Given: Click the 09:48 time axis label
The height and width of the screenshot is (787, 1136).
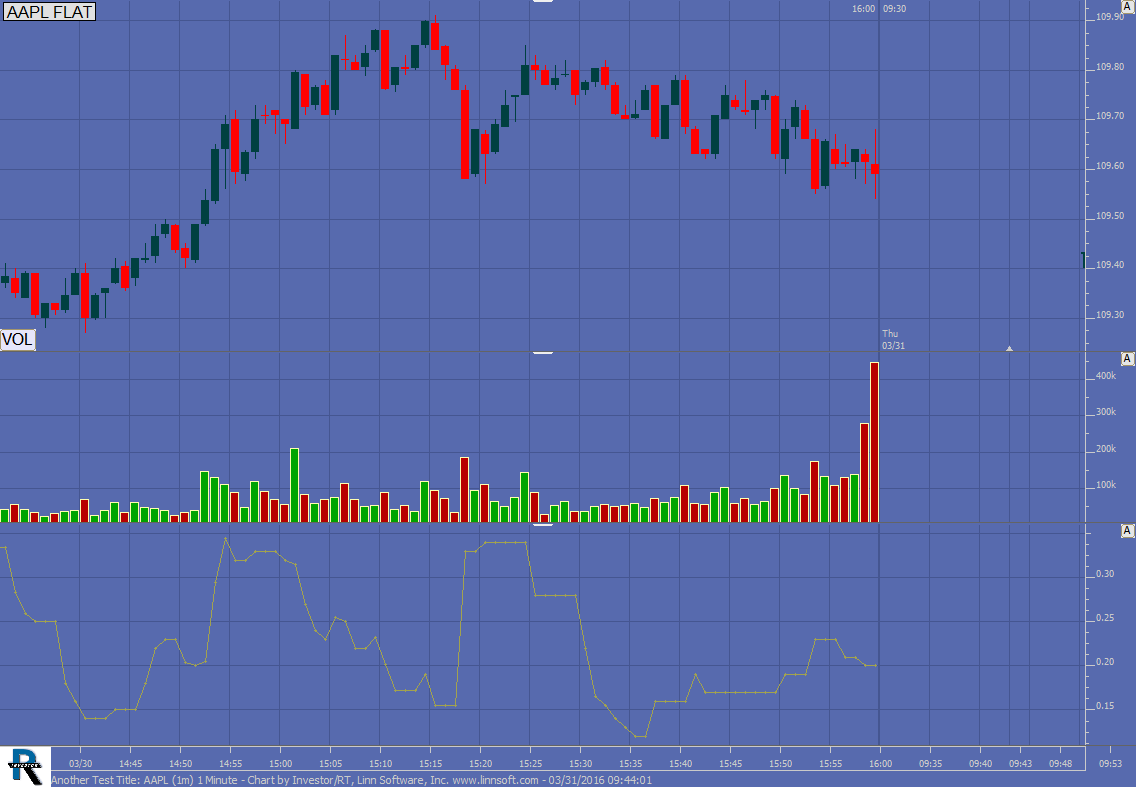Looking at the screenshot, I should [x=1060, y=764].
